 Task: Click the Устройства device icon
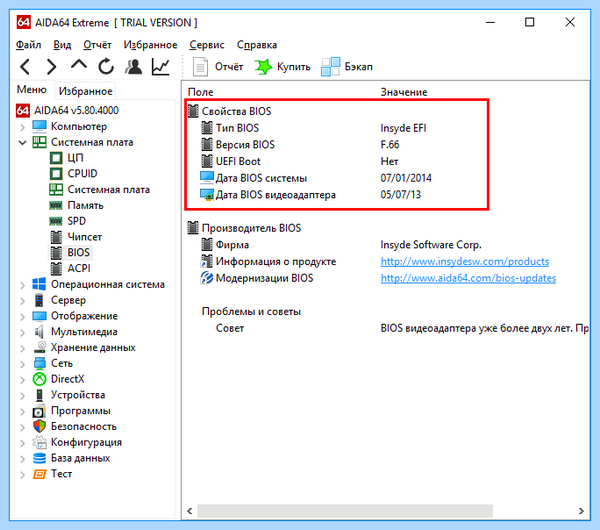pyautogui.click(x=39, y=395)
